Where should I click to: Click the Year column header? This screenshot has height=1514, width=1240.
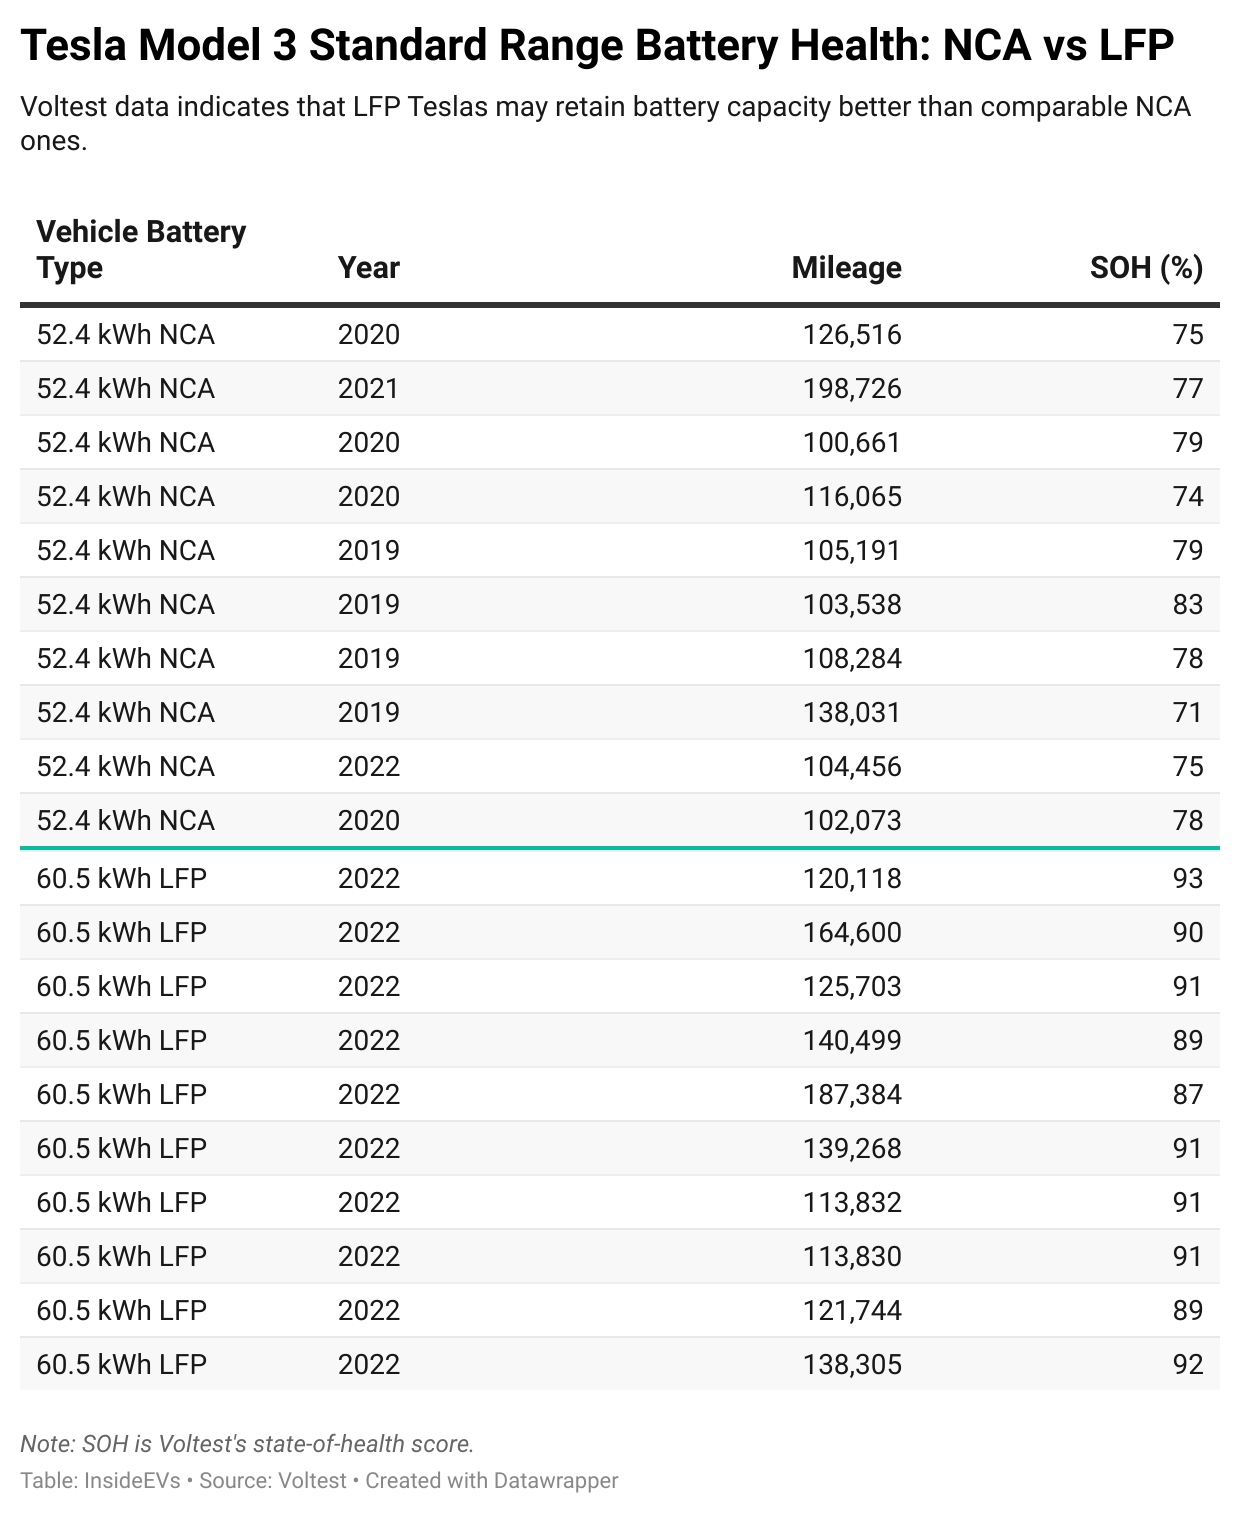click(368, 268)
